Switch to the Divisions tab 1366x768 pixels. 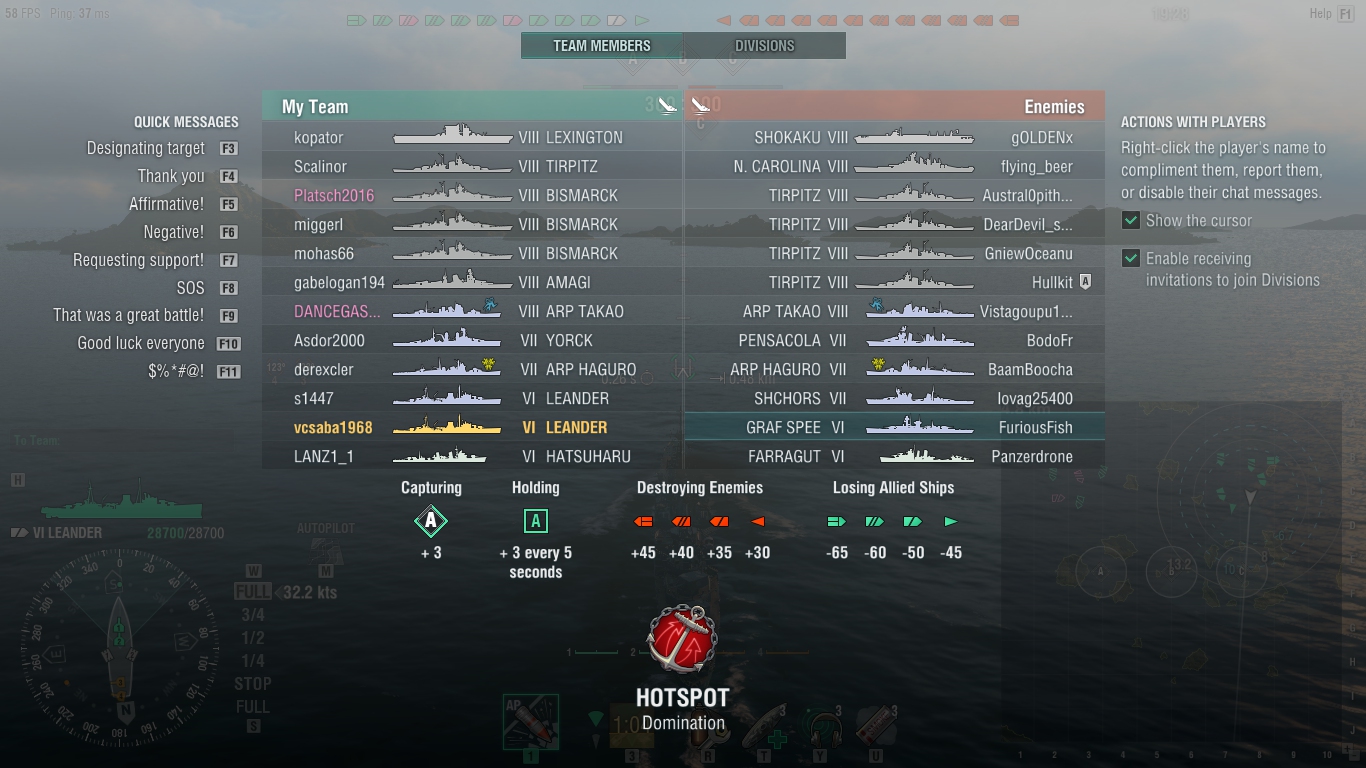765,46
